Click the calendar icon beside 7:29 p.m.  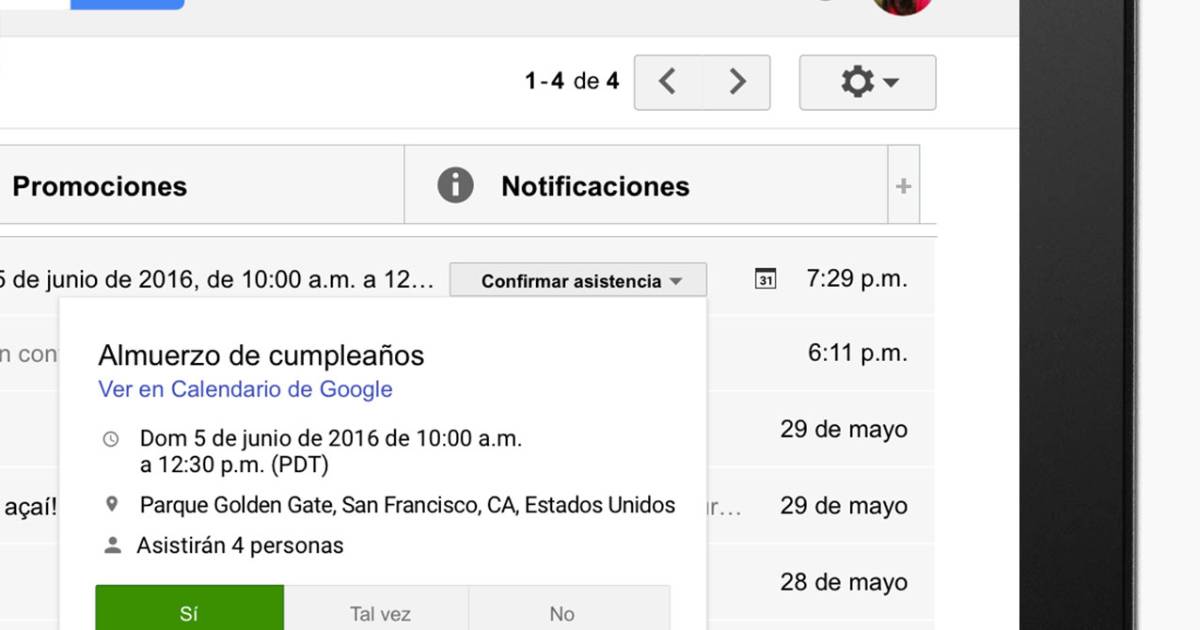[765, 280]
